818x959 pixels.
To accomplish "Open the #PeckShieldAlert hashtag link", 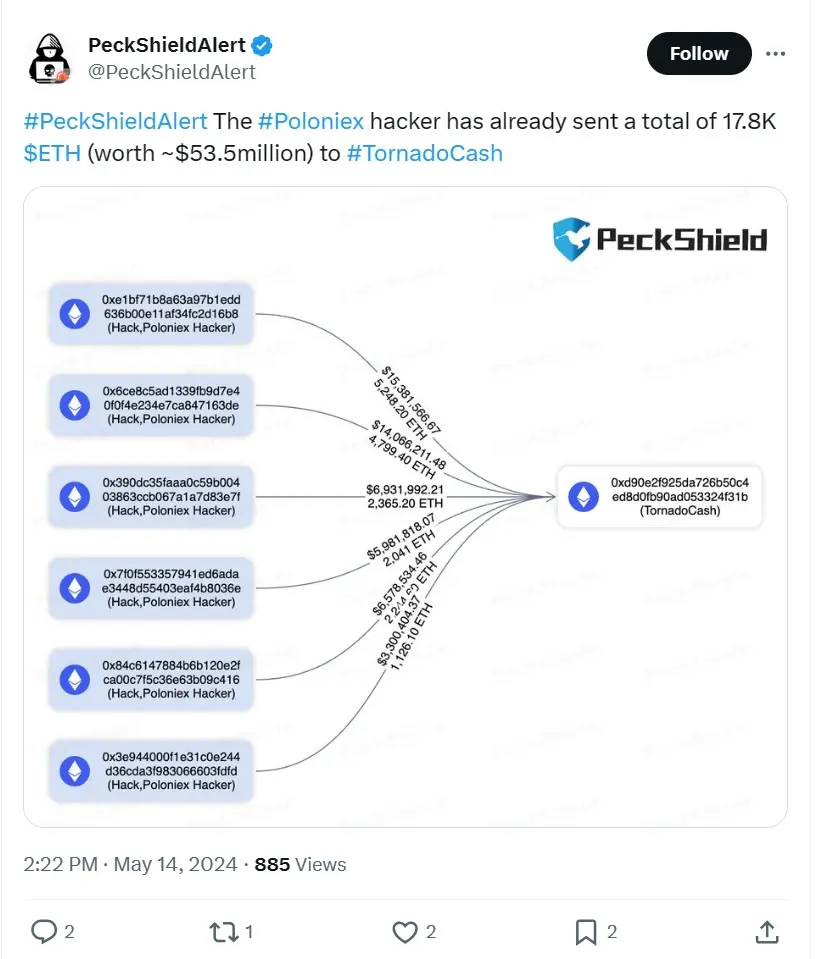I will point(115,122).
